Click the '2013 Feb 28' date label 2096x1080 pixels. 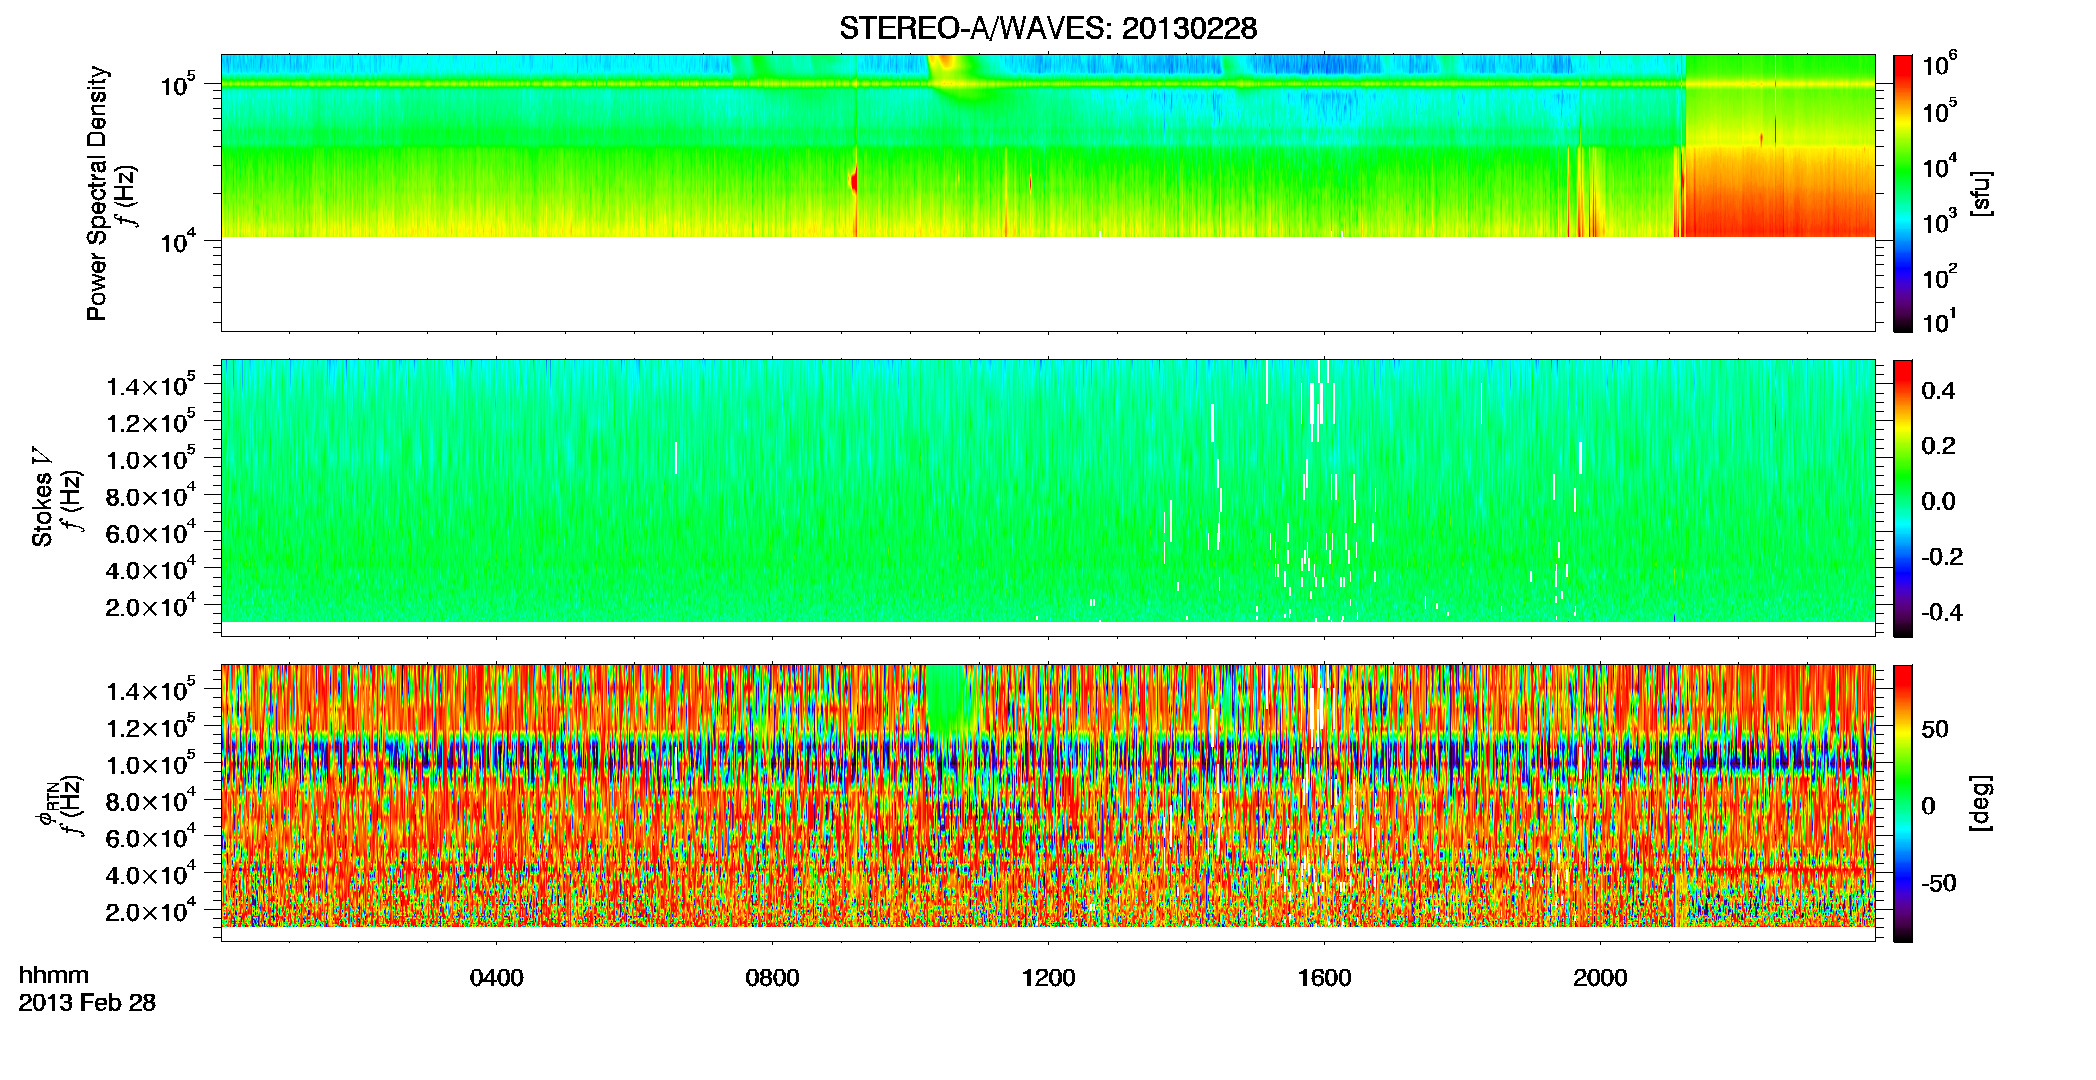coord(87,1003)
